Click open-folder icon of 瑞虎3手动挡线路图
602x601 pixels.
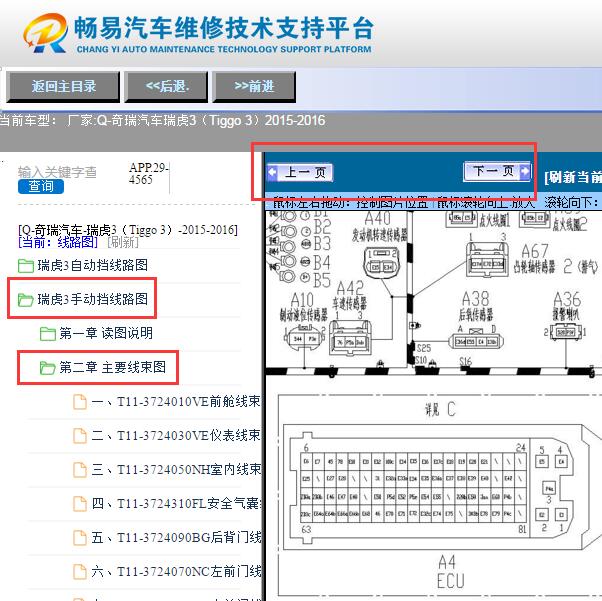[x=26, y=300]
